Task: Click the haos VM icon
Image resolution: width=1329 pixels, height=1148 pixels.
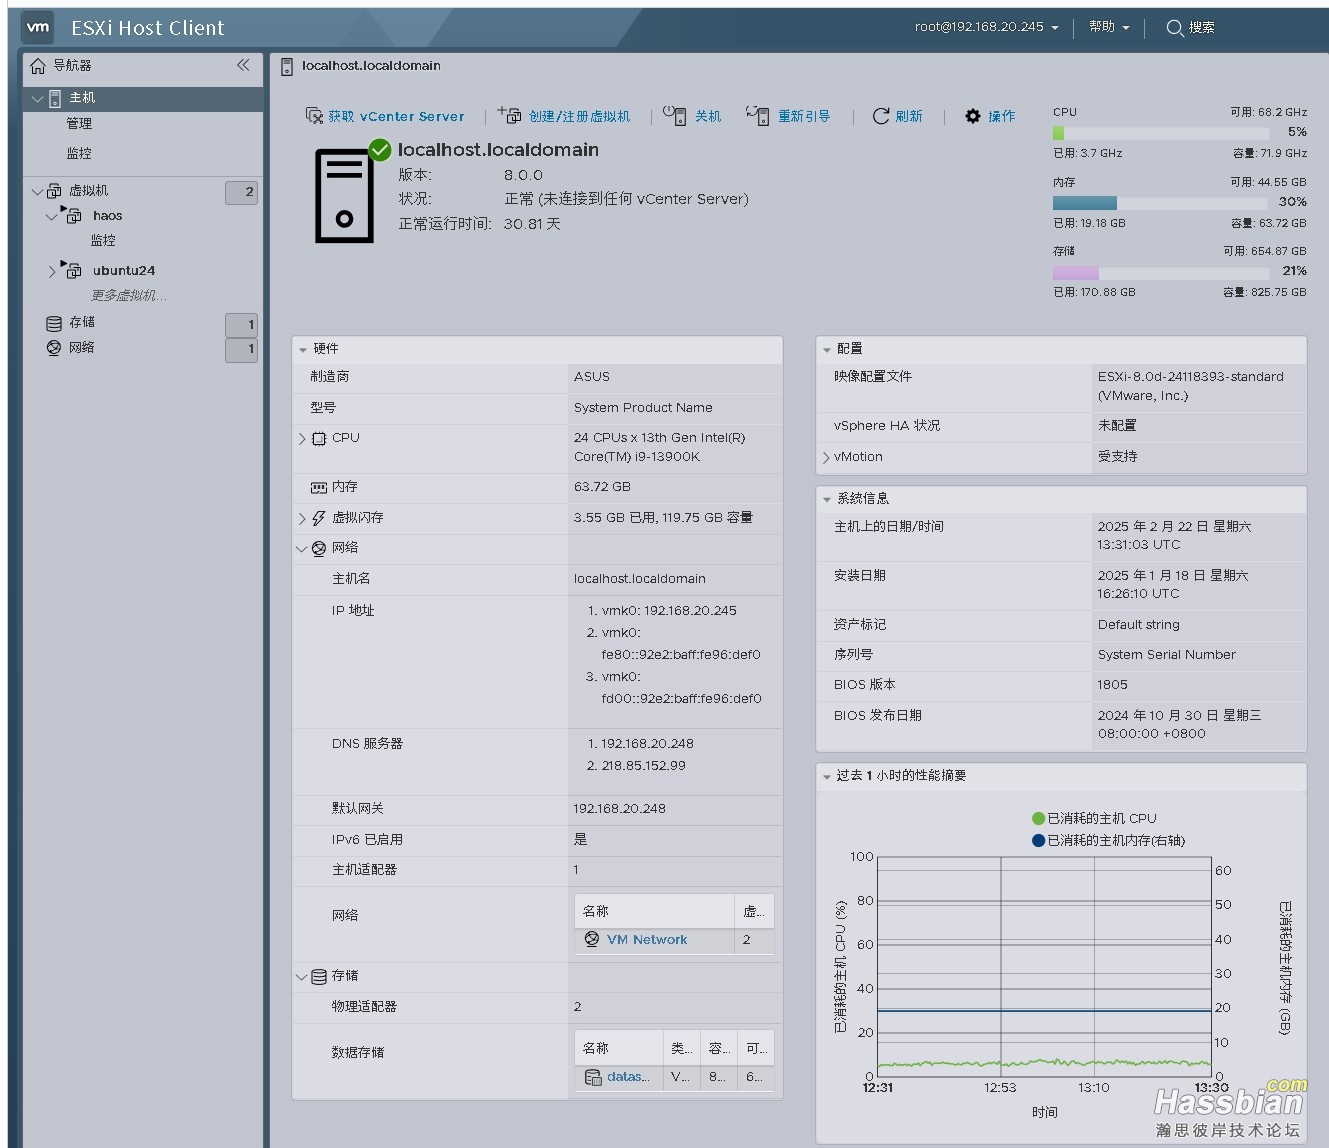Action: tap(72, 215)
